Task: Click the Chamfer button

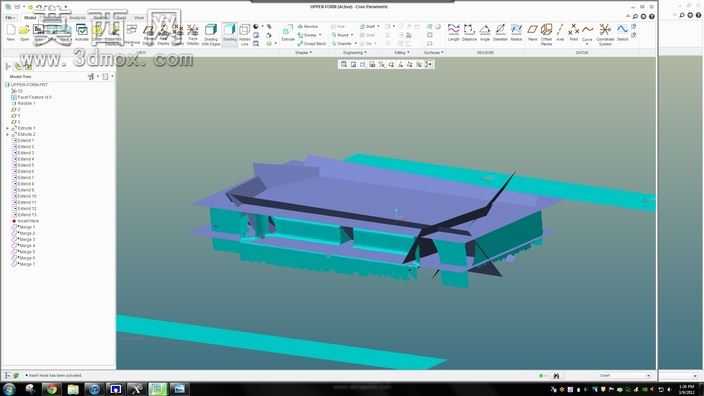Action: tap(342, 44)
